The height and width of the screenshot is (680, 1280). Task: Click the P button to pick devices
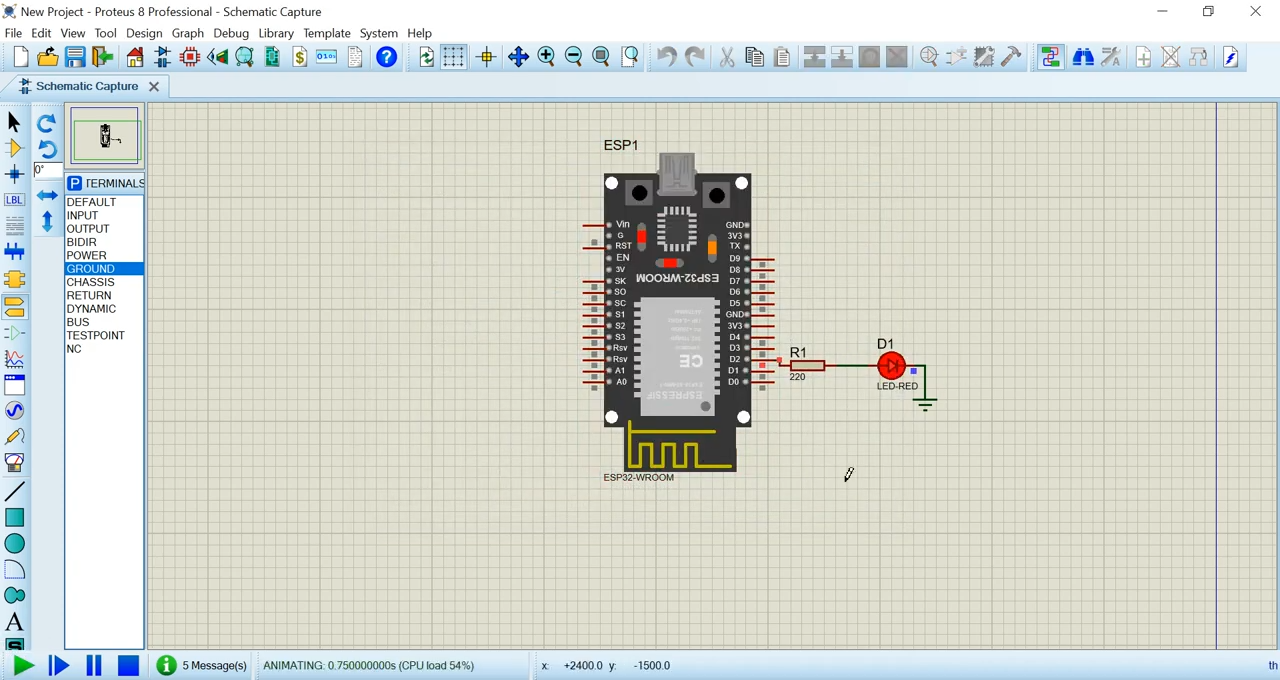(75, 183)
